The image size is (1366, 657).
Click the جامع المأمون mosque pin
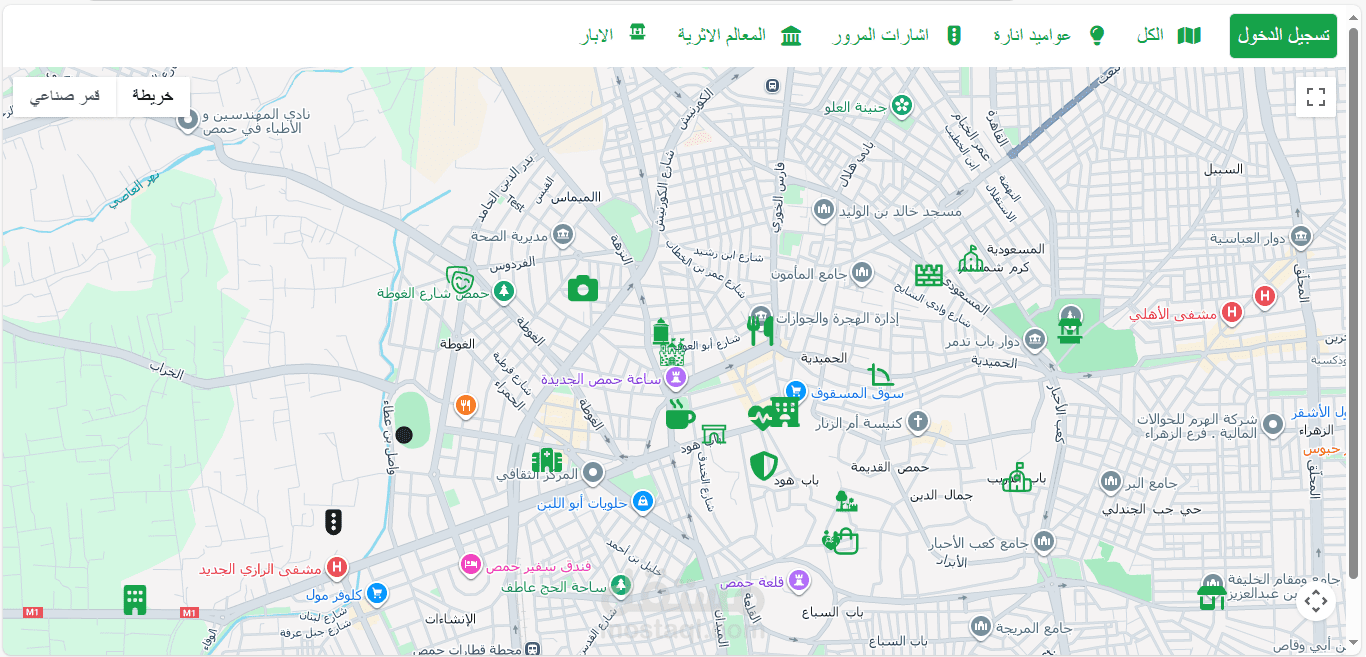[x=862, y=272]
